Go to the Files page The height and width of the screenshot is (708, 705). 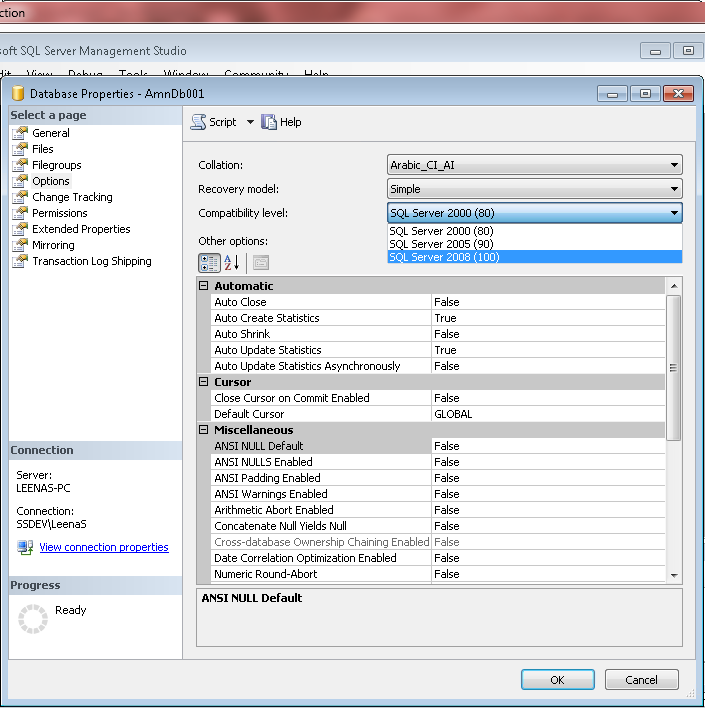42,149
